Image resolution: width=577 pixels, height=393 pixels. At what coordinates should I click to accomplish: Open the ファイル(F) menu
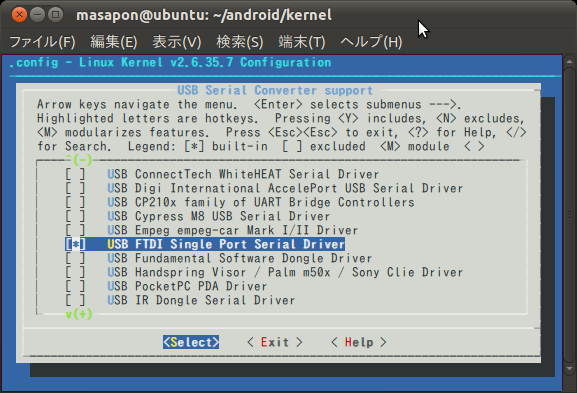coord(42,42)
